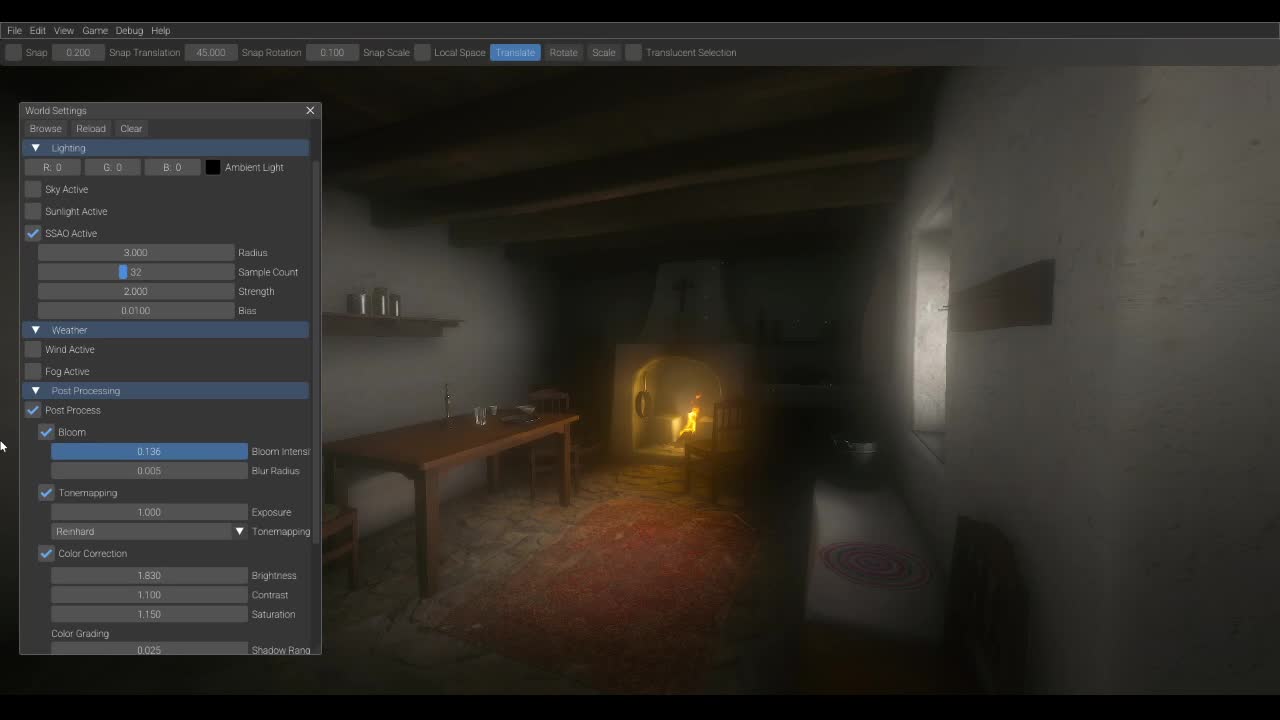Disable the Color Correction checkbox
This screenshot has height=720, width=1280.
pyautogui.click(x=46, y=554)
